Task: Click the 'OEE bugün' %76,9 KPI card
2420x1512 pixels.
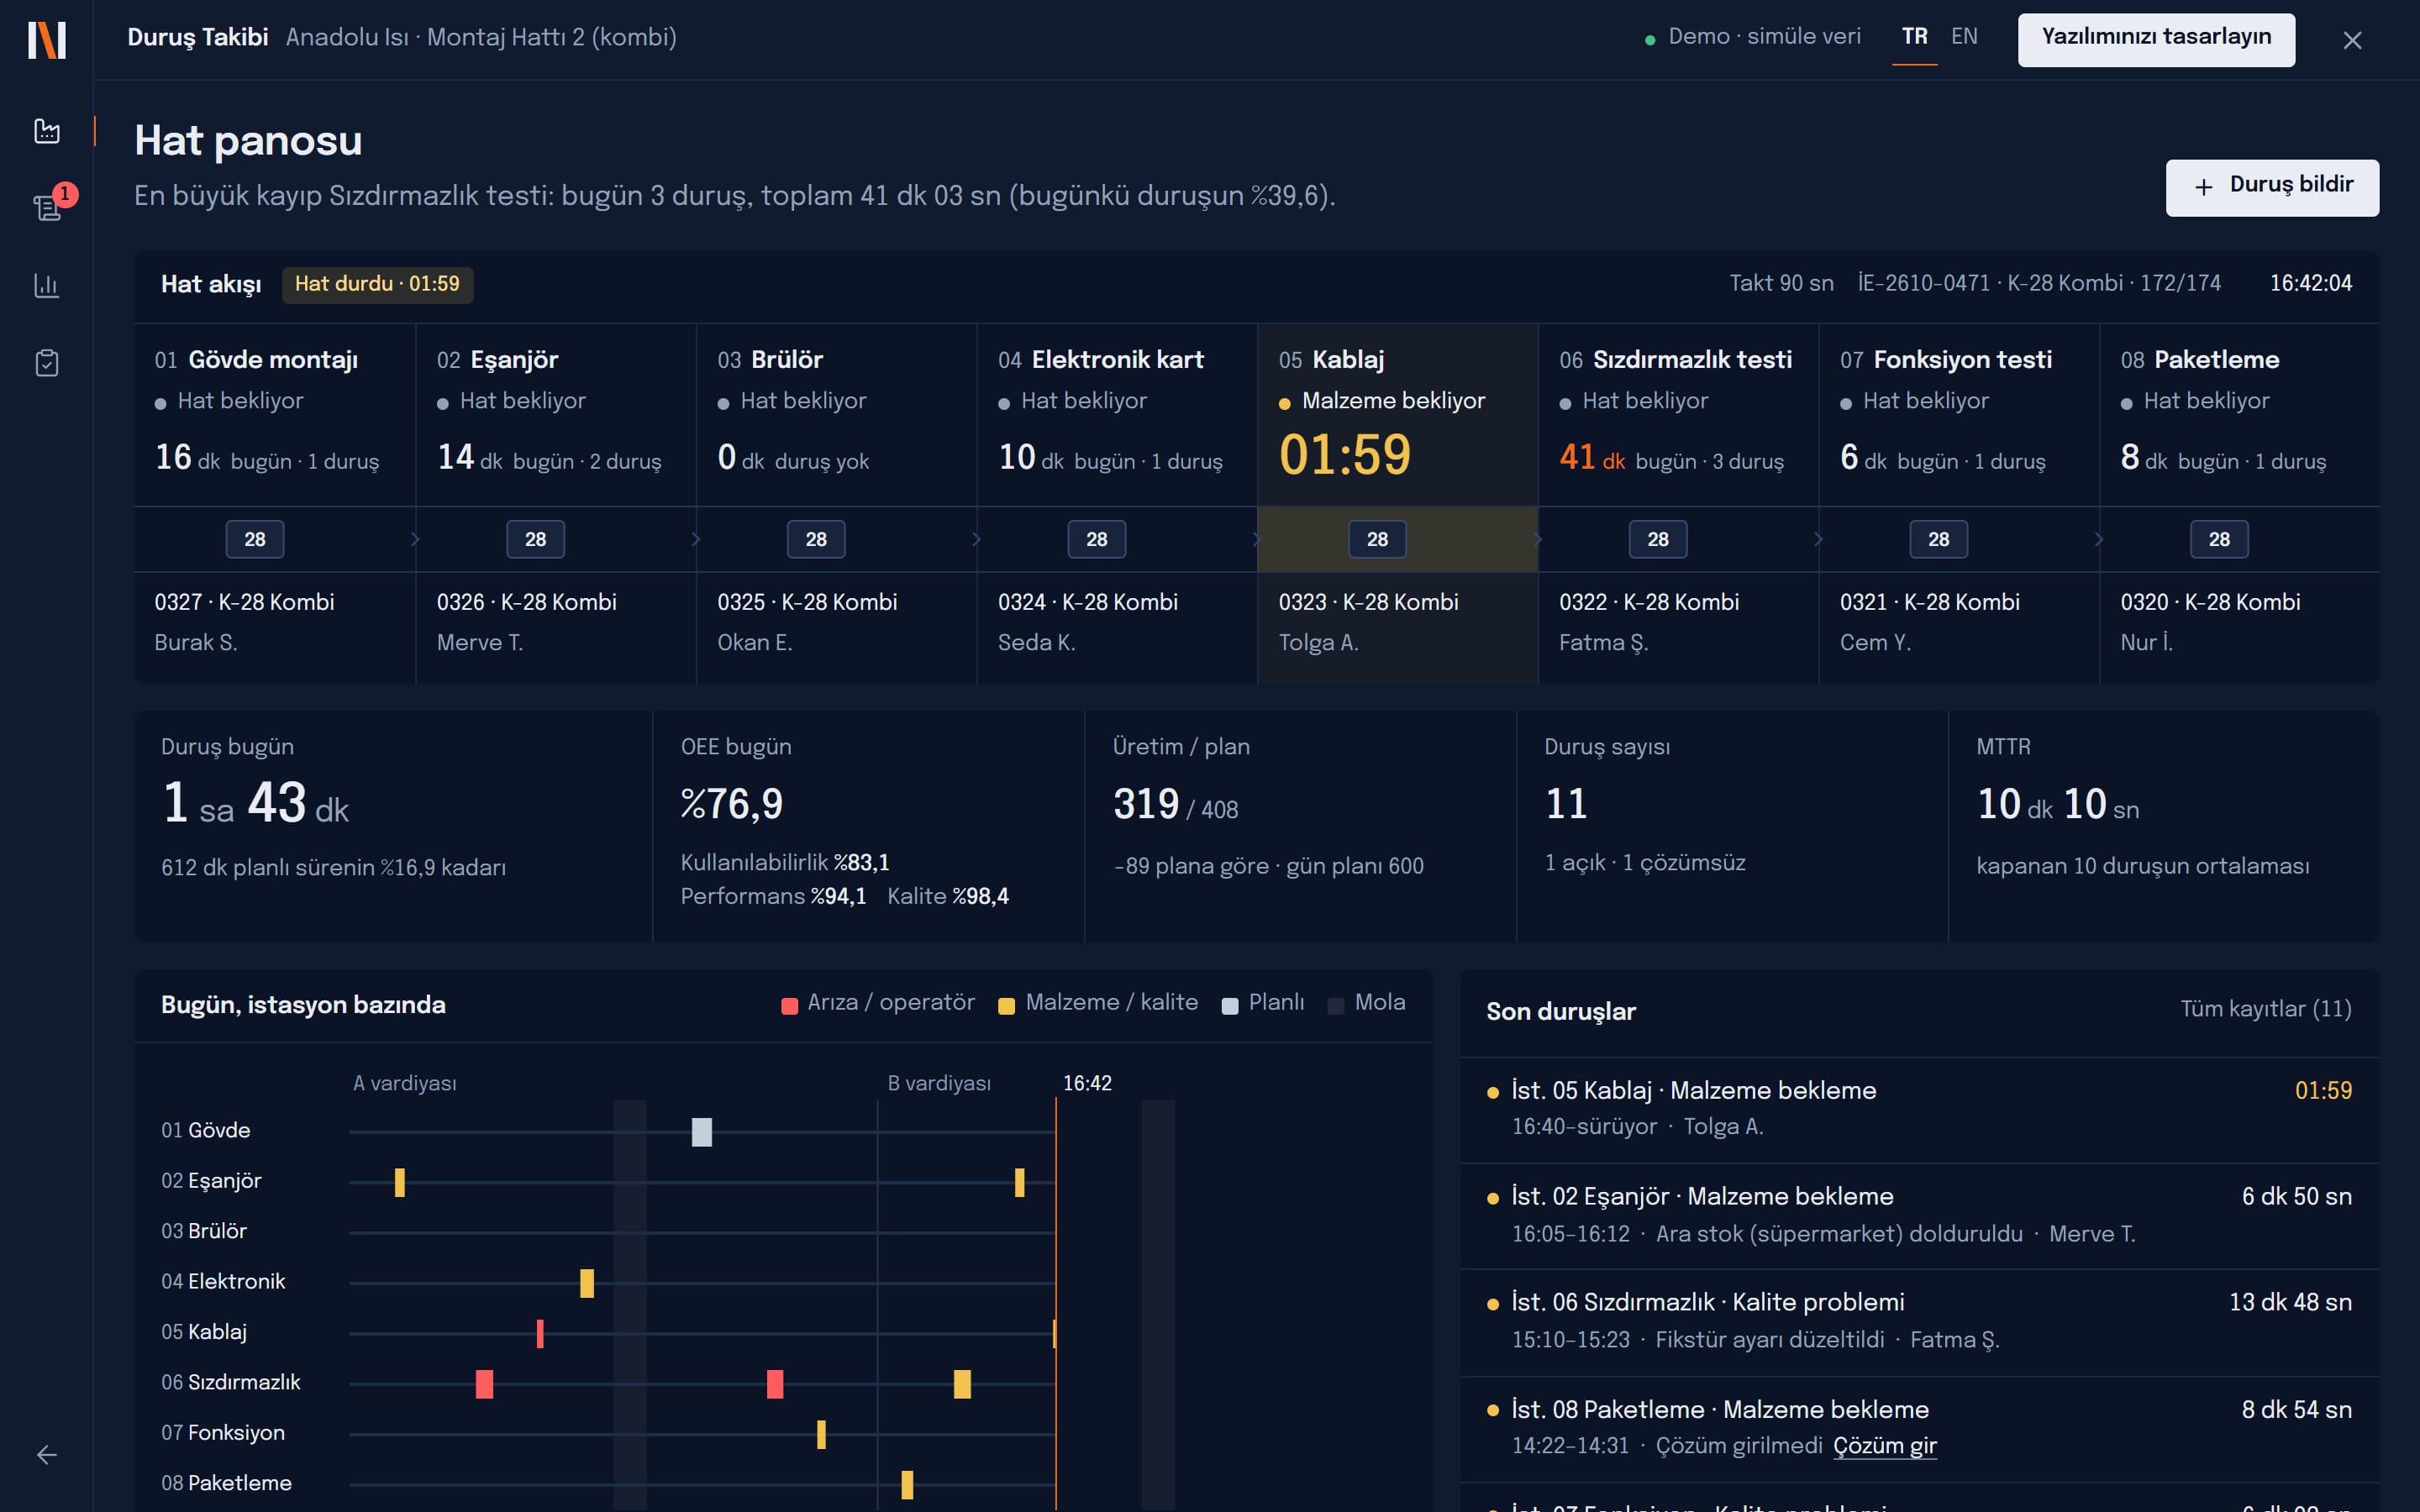Action: point(868,825)
